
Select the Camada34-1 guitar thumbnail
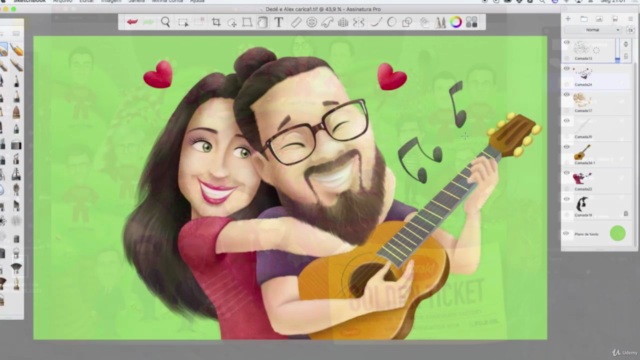coord(582,152)
